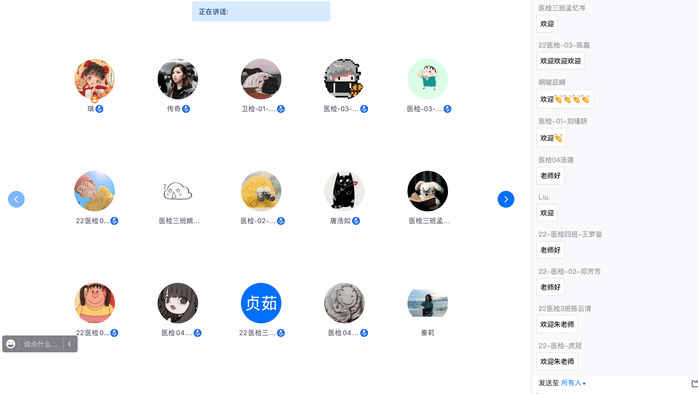Click sender name 医检04汤璐
This screenshot has width=698, height=394.
tap(556, 160)
